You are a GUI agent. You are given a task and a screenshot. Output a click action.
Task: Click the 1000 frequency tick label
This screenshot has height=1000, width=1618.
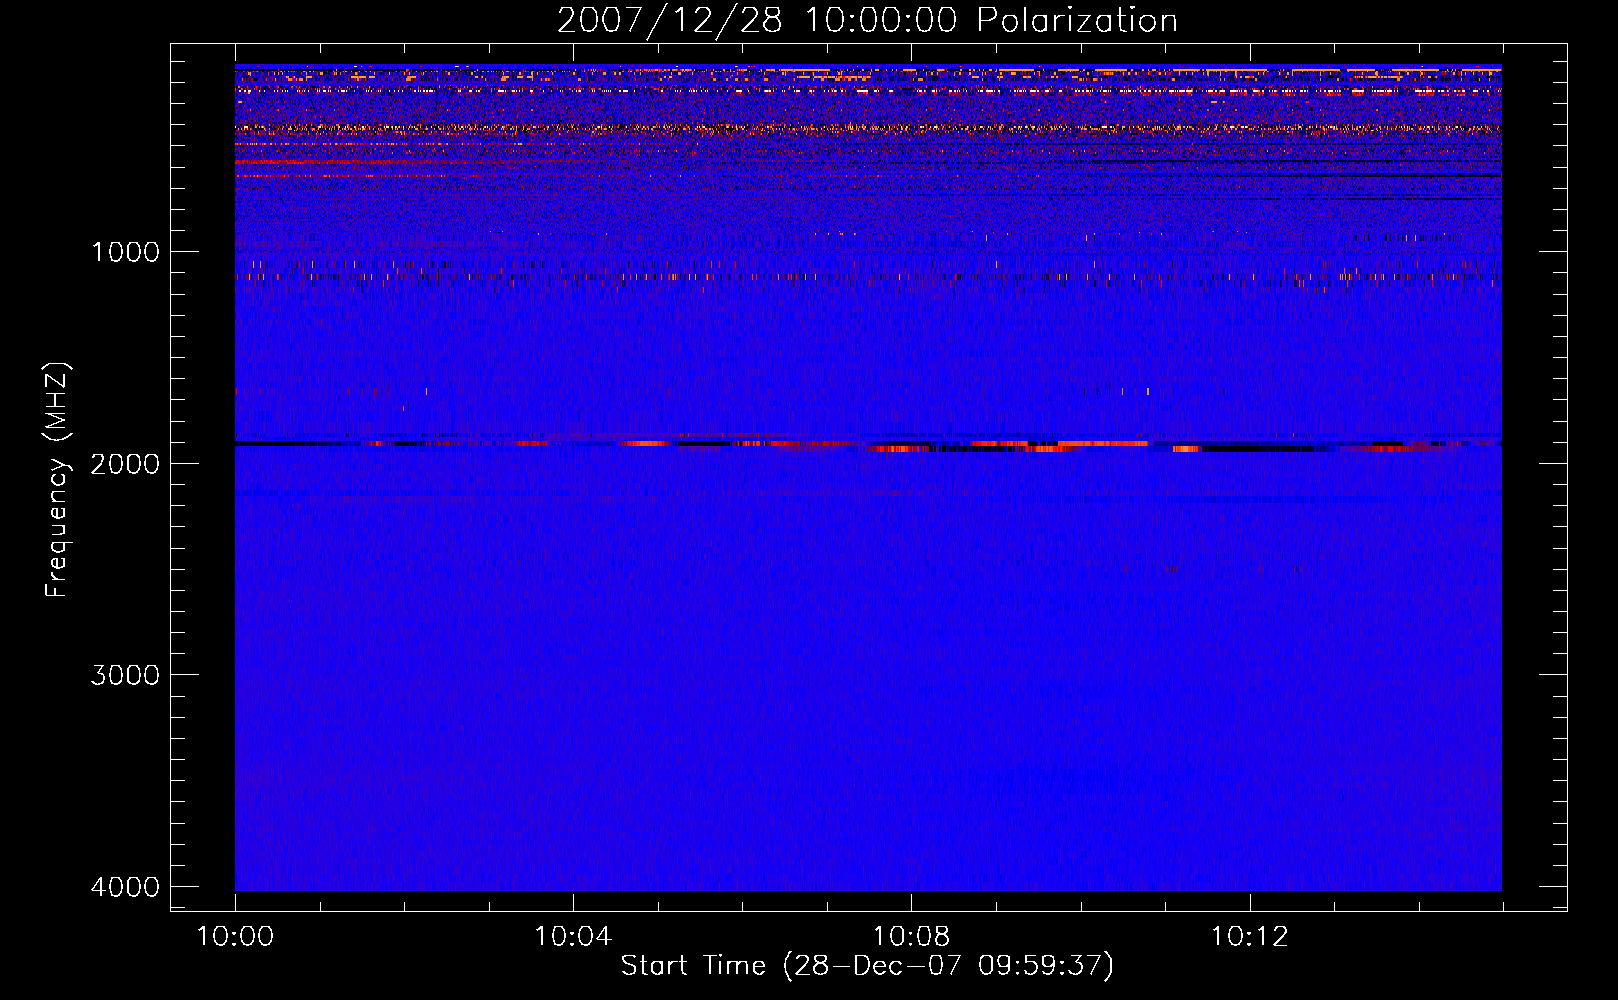coord(125,251)
